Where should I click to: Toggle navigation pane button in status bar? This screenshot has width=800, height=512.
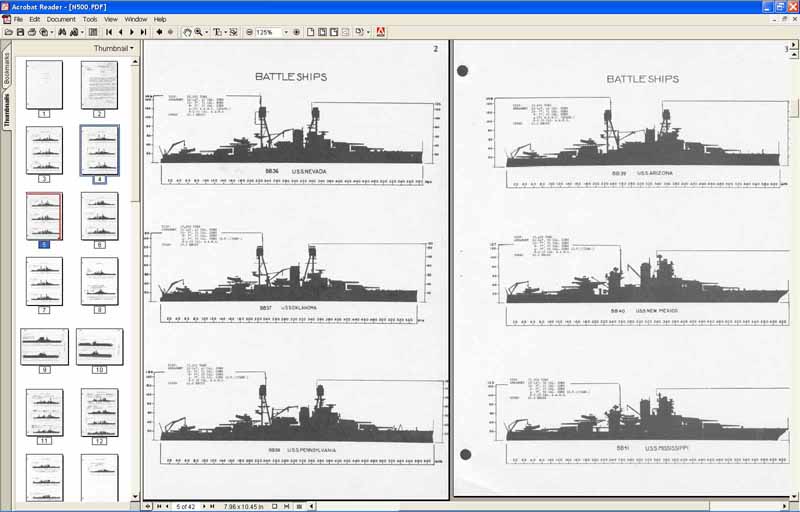(148, 506)
